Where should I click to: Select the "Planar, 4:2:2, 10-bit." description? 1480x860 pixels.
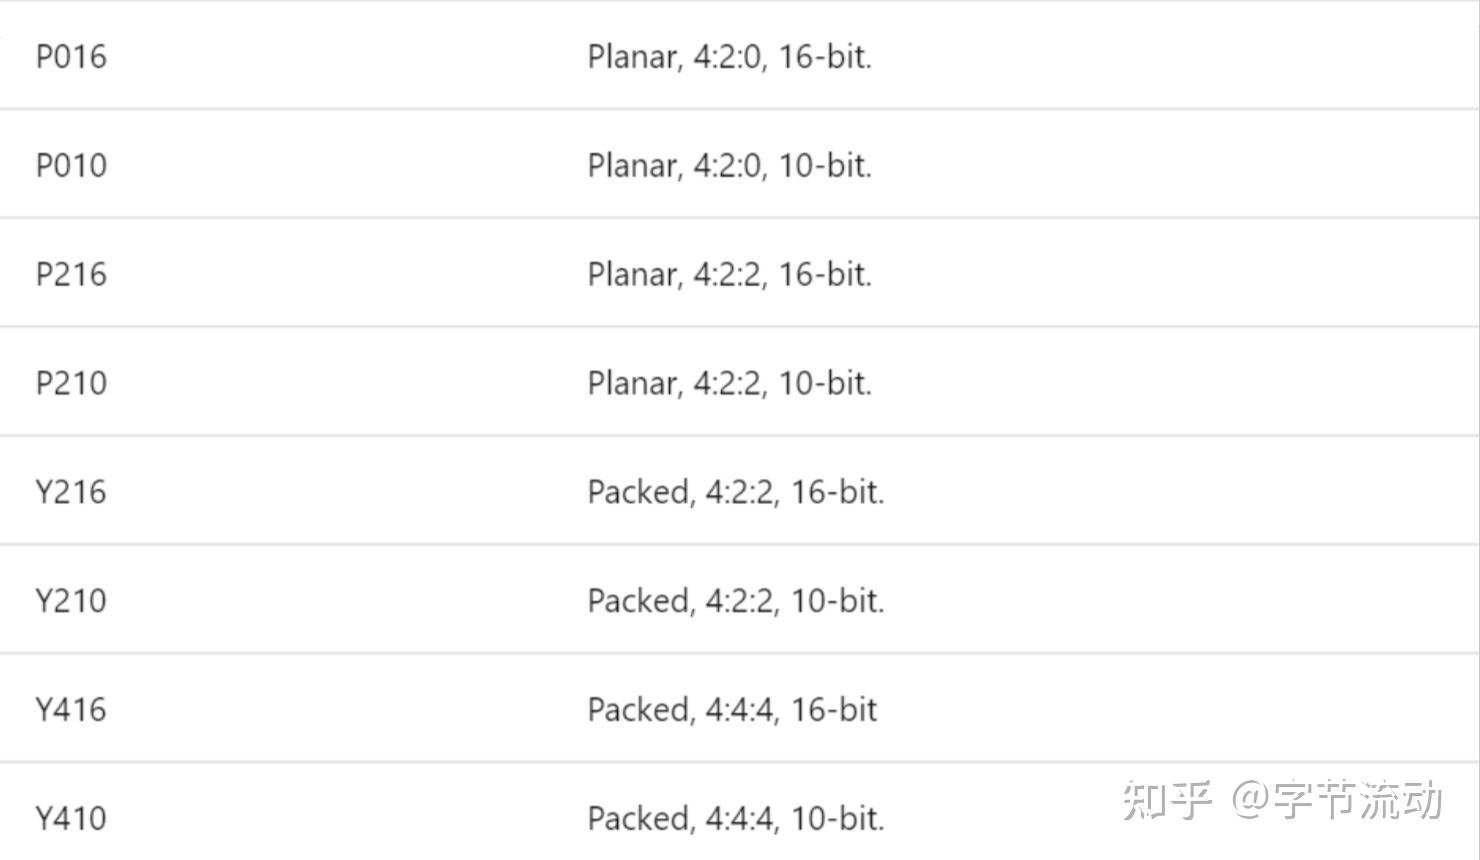coord(730,384)
